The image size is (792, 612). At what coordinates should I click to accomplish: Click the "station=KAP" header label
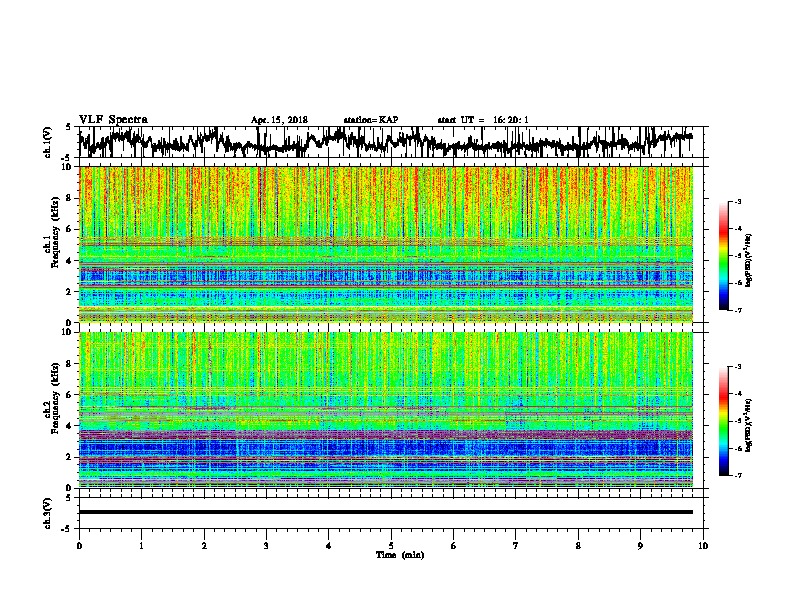pos(371,120)
